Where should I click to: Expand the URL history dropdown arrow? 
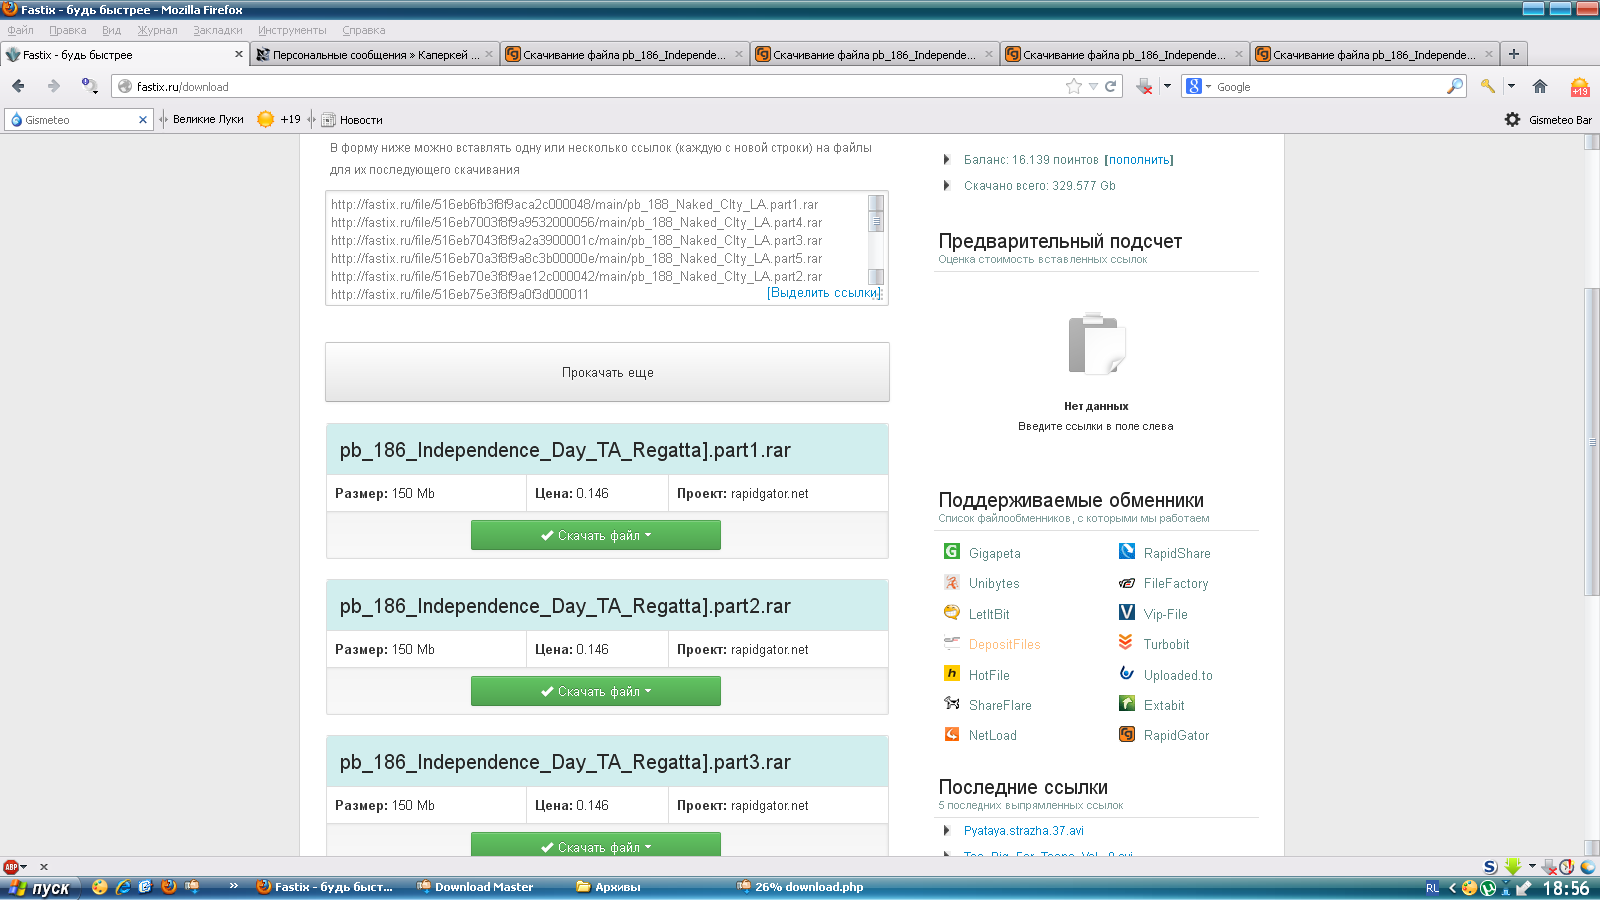pyautogui.click(x=1093, y=87)
